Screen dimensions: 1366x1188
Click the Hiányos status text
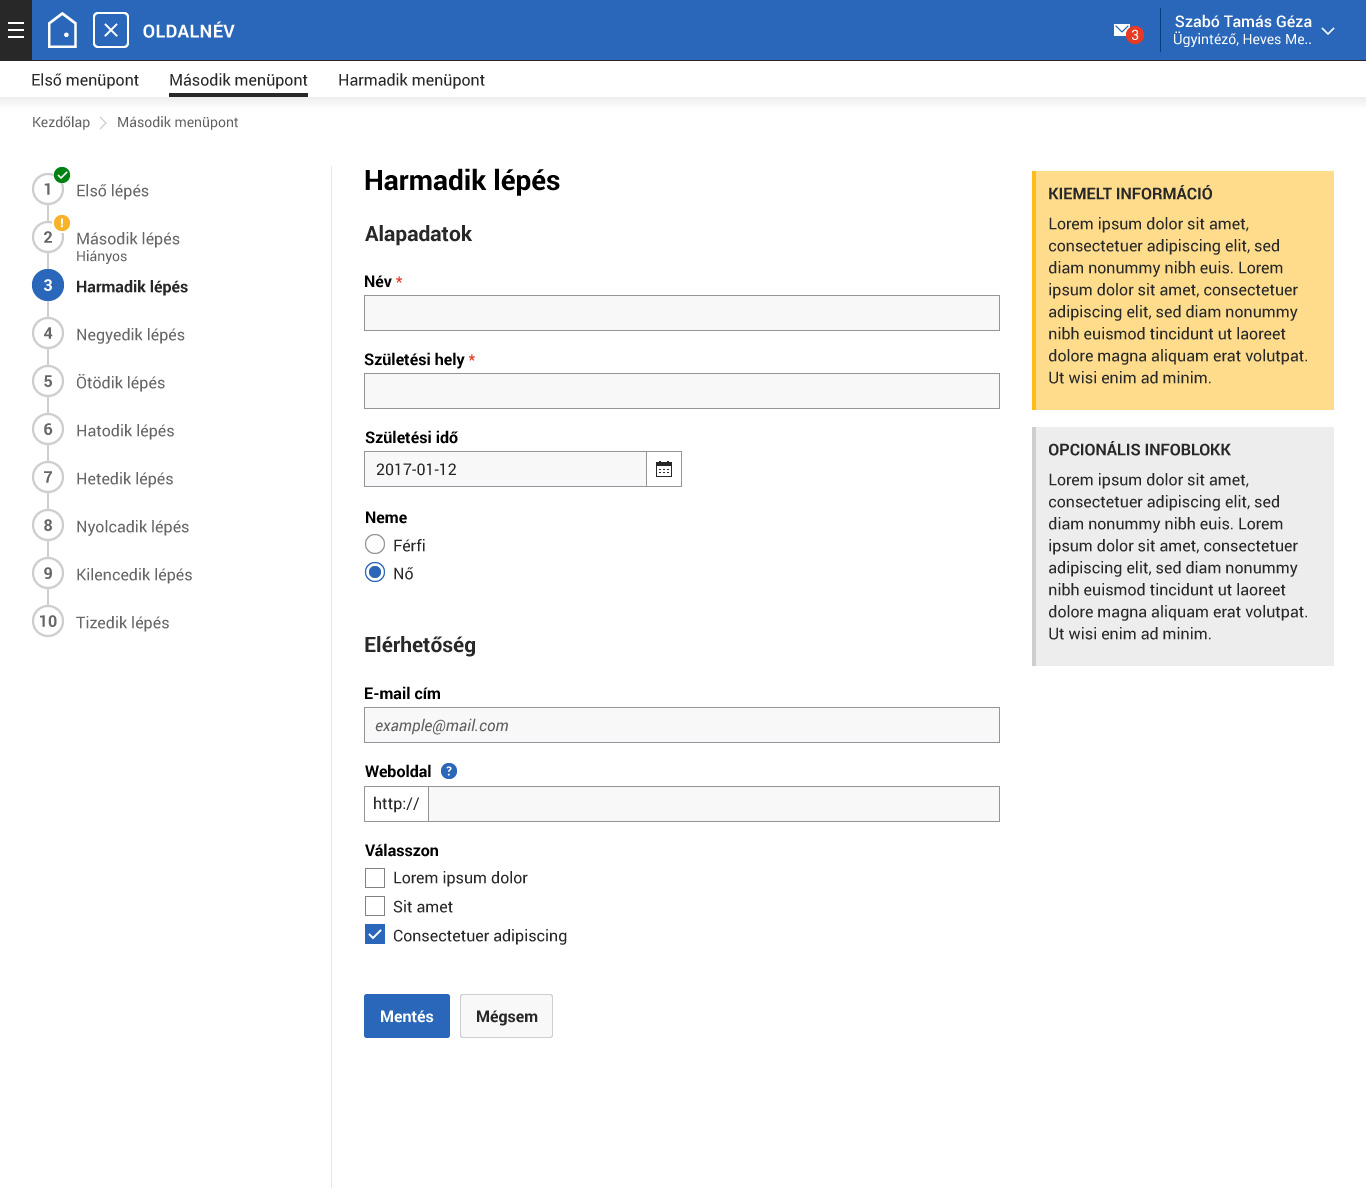(x=101, y=257)
